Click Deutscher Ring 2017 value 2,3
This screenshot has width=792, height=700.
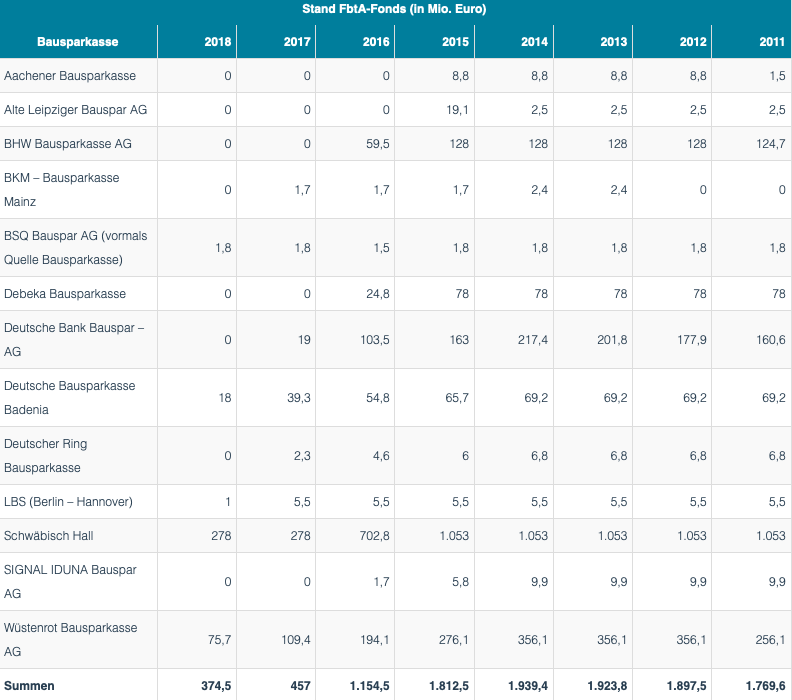pos(302,456)
